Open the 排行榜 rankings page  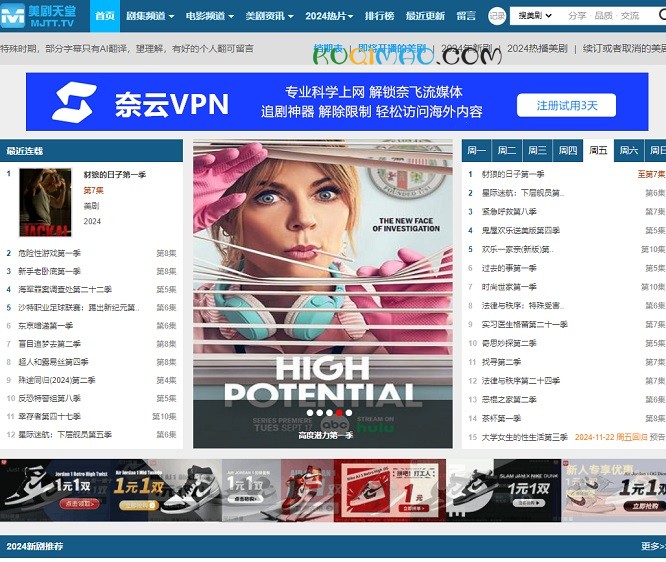pos(379,16)
